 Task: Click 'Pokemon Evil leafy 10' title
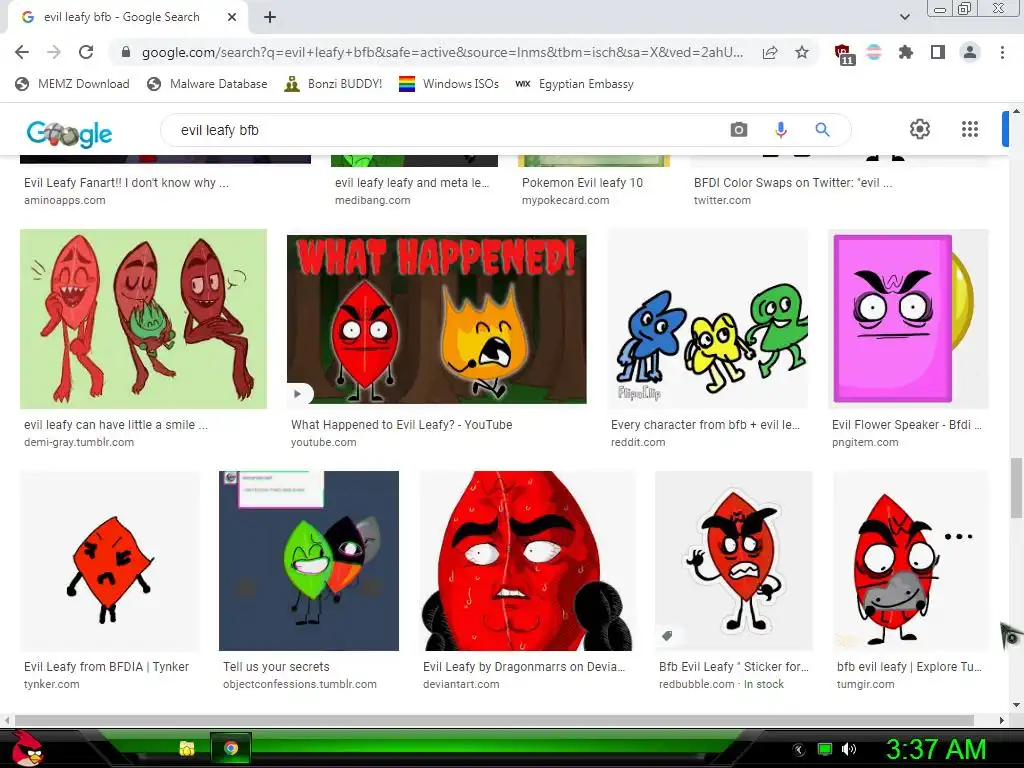click(x=582, y=183)
